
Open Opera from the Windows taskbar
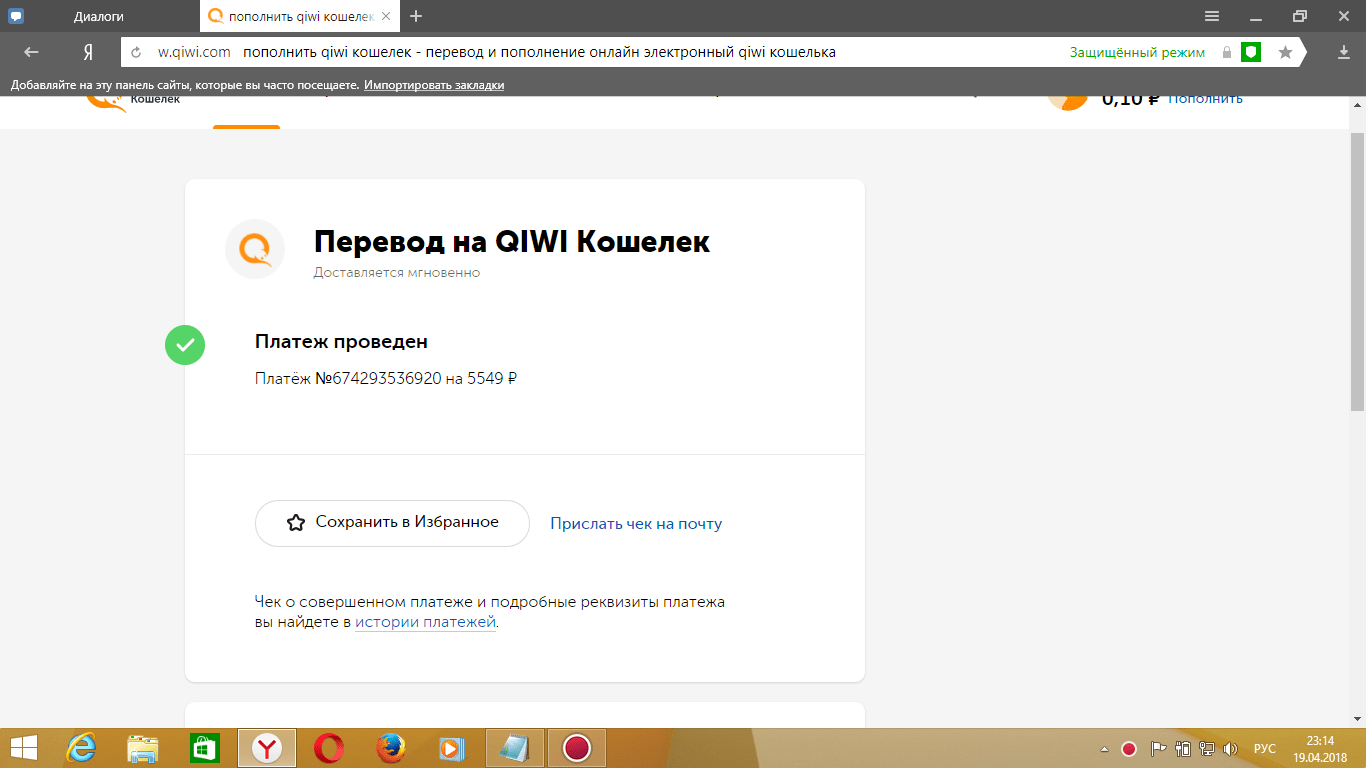click(x=329, y=748)
